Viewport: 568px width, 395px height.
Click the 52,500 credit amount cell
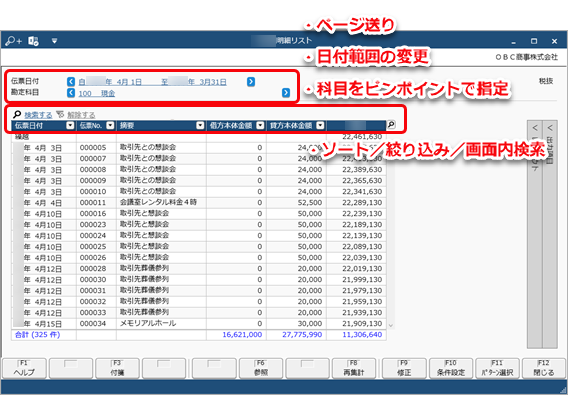(296, 202)
